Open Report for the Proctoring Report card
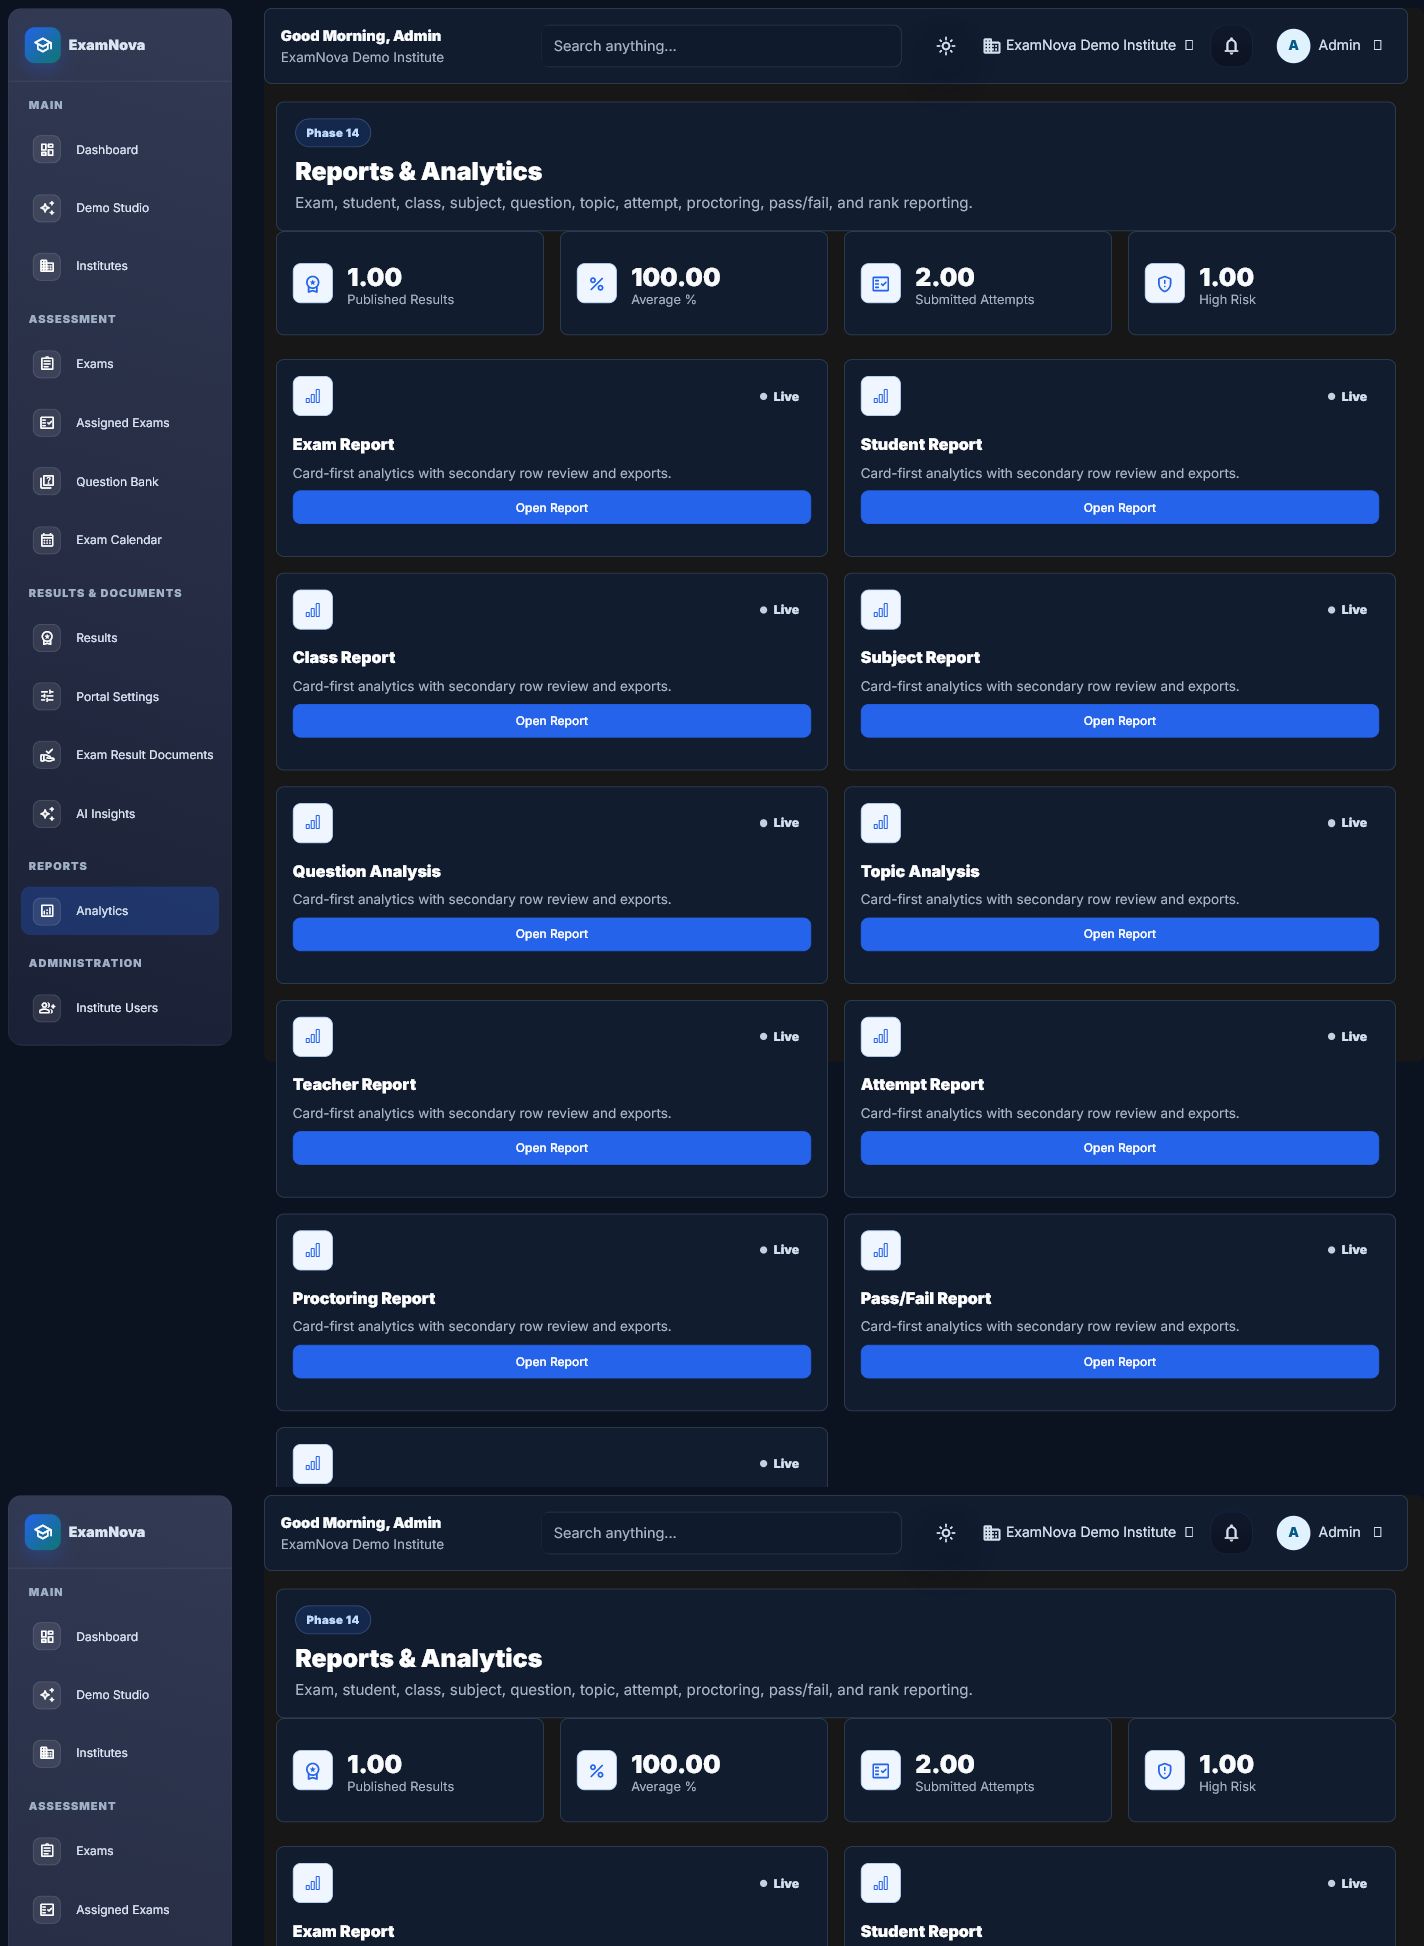The height and width of the screenshot is (1946, 1424). pyautogui.click(x=552, y=1362)
